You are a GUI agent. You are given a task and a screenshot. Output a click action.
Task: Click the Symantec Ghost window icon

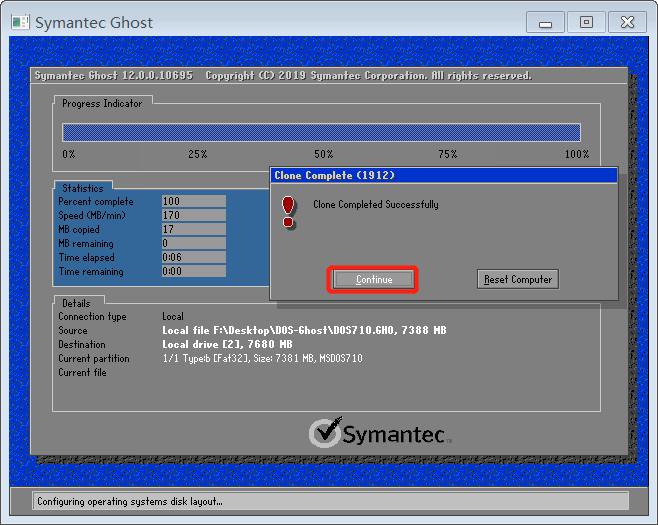pos(21,22)
